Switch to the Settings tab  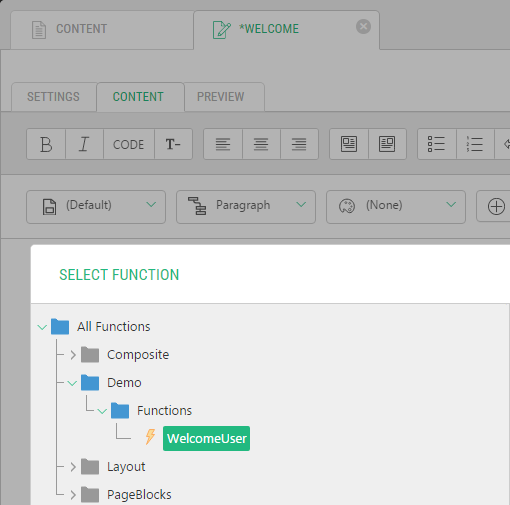(53, 97)
